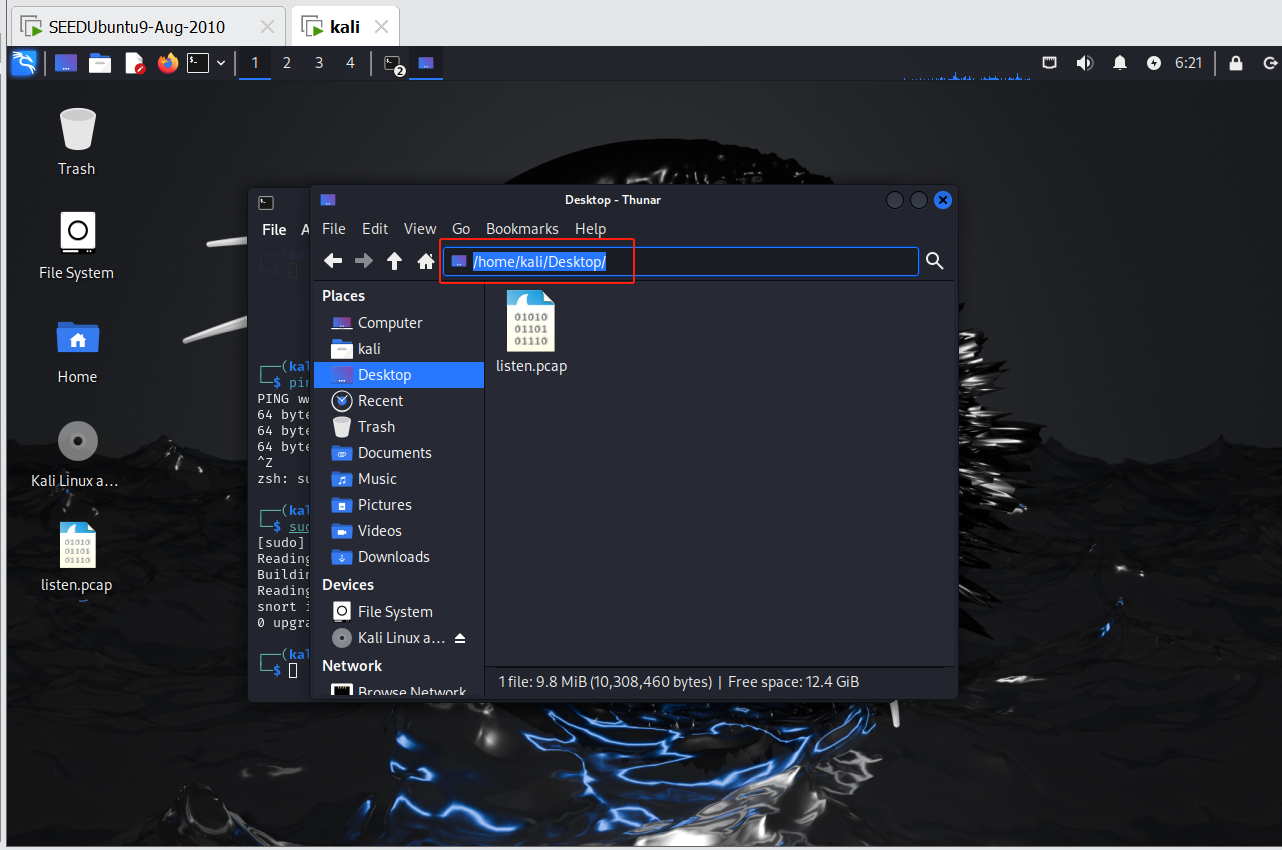Click the log out icon
Image resolution: width=1282 pixels, height=850 pixels.
[x=1270, y=63]
